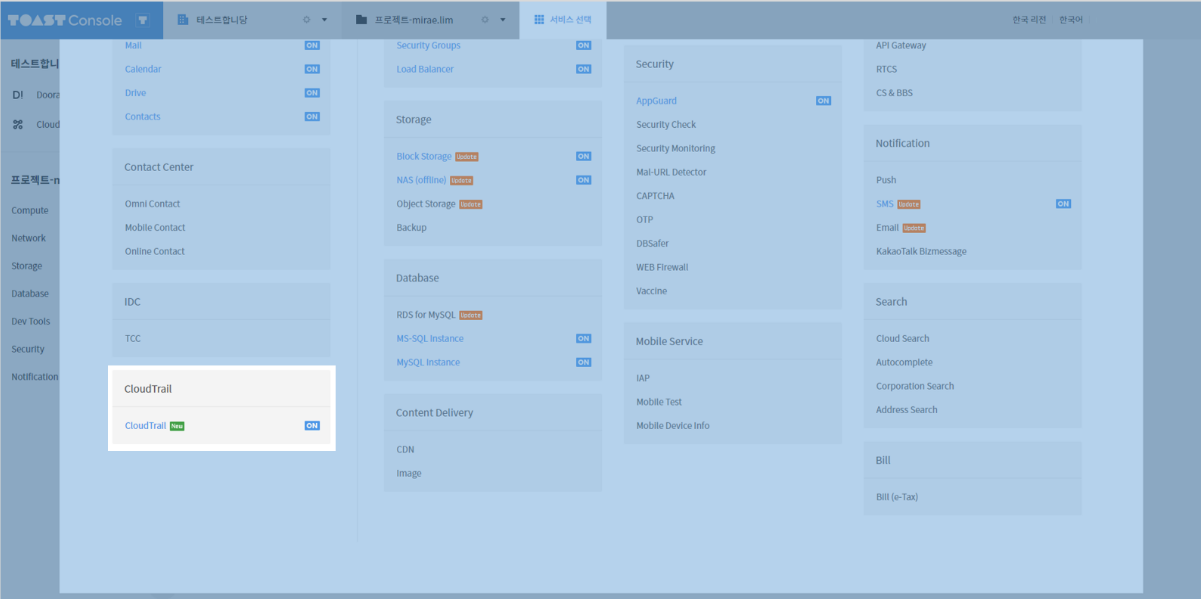Open Mobile Contact service
Viewport: 1201px width, 599px height.
point(155,228)
